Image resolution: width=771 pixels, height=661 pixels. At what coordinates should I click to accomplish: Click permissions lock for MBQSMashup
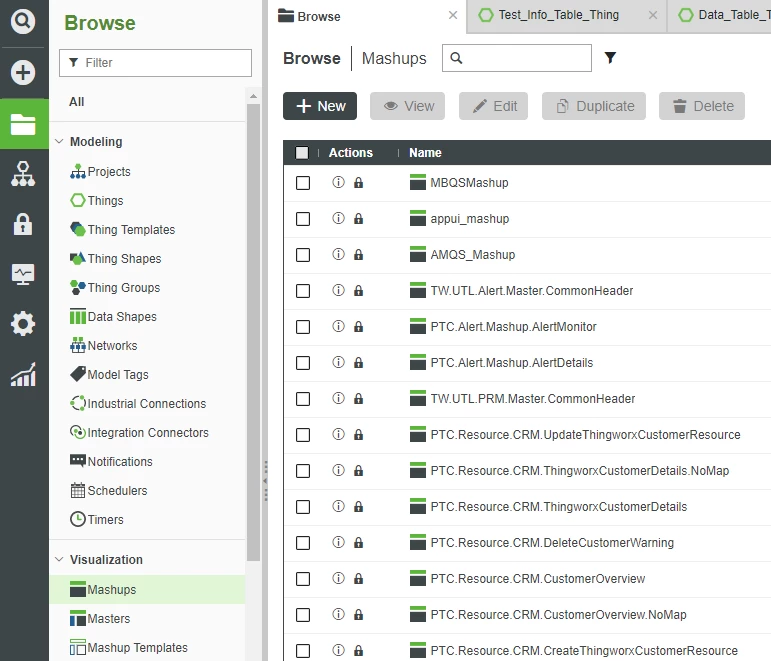358,183
